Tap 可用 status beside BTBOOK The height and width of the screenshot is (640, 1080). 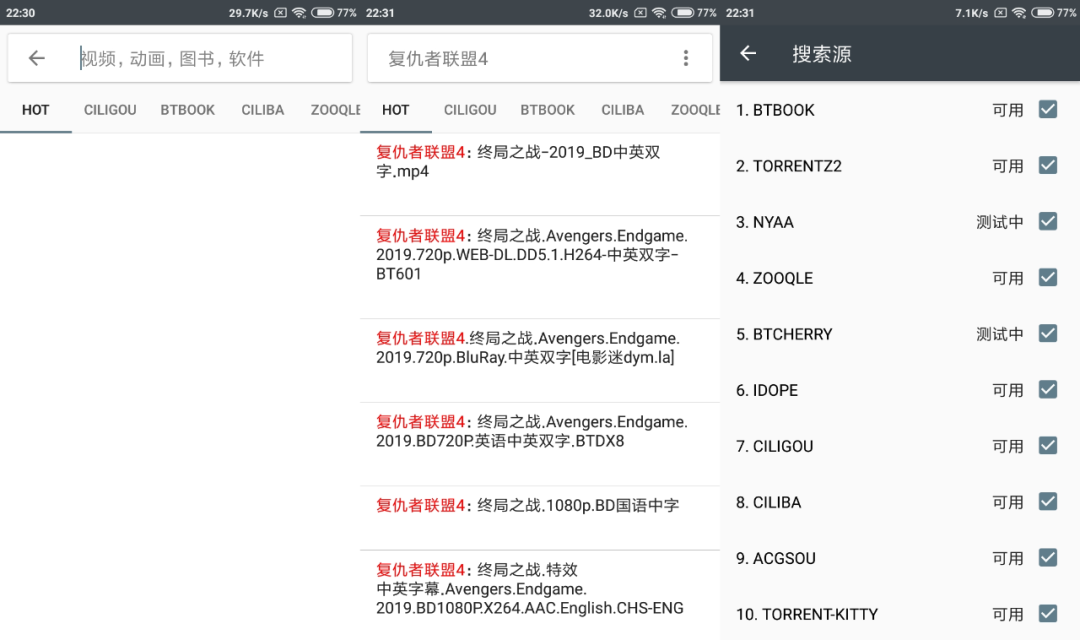click(x=1008, y=110)
